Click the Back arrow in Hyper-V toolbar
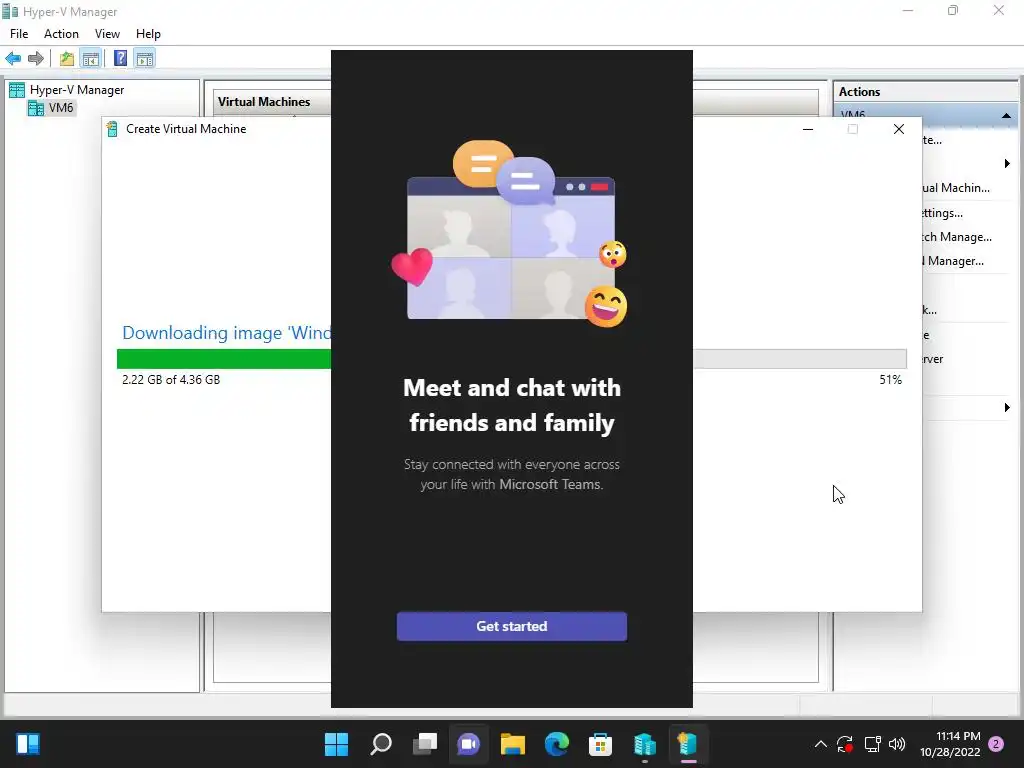 pyautogui.click(x=13, y=59)
